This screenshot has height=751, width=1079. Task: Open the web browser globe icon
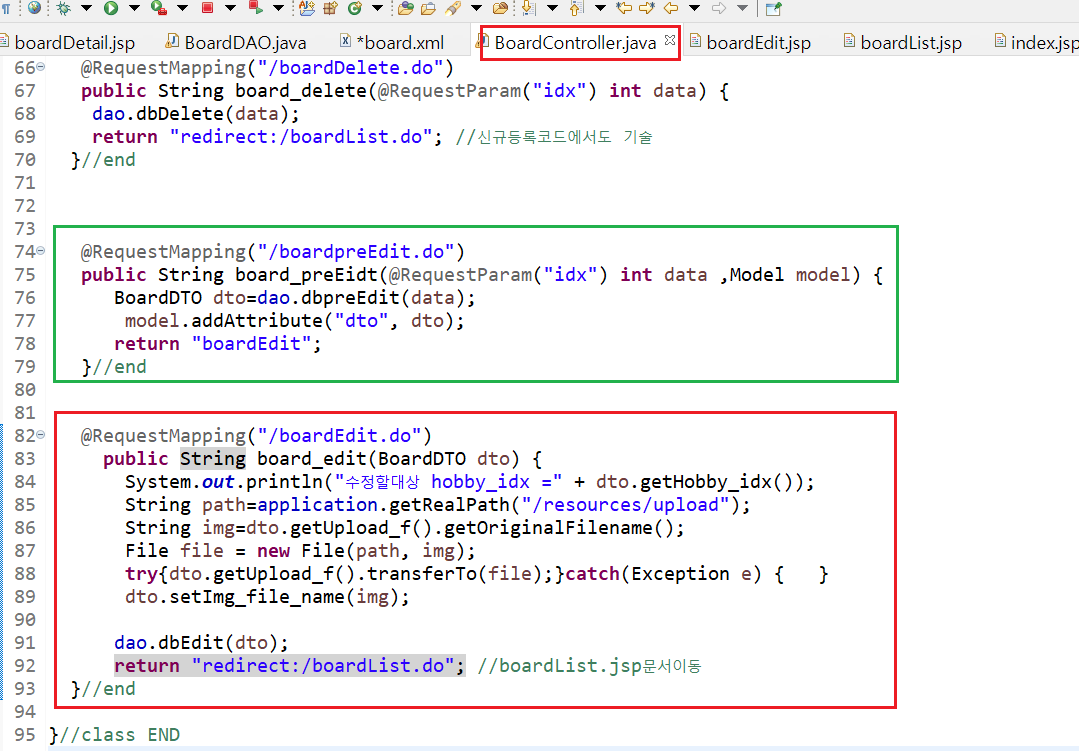point(34,8)
